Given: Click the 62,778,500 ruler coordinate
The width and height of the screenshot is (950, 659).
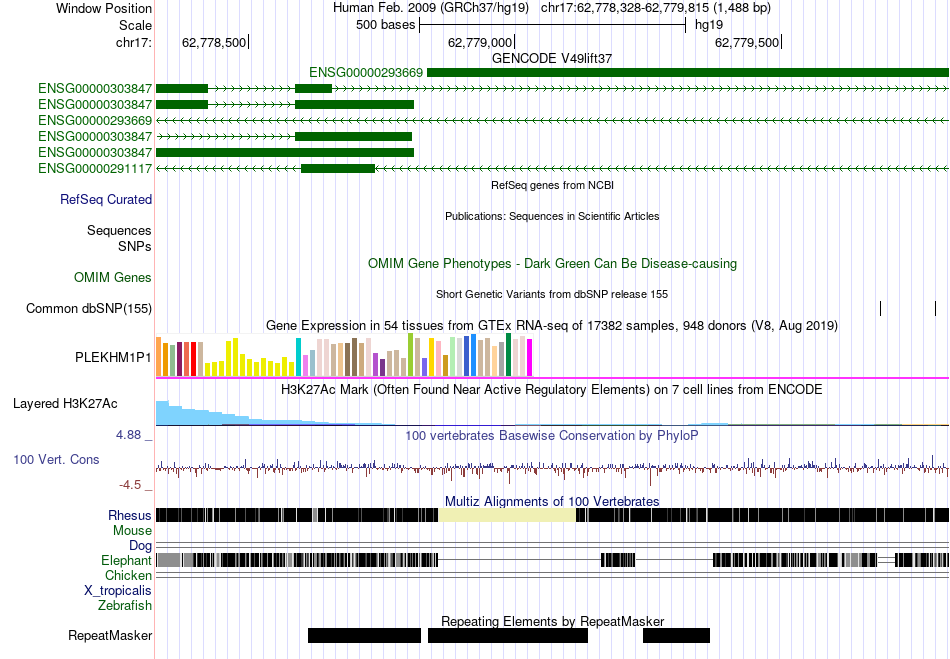Looking at the screenshot, I should (214, 42).
